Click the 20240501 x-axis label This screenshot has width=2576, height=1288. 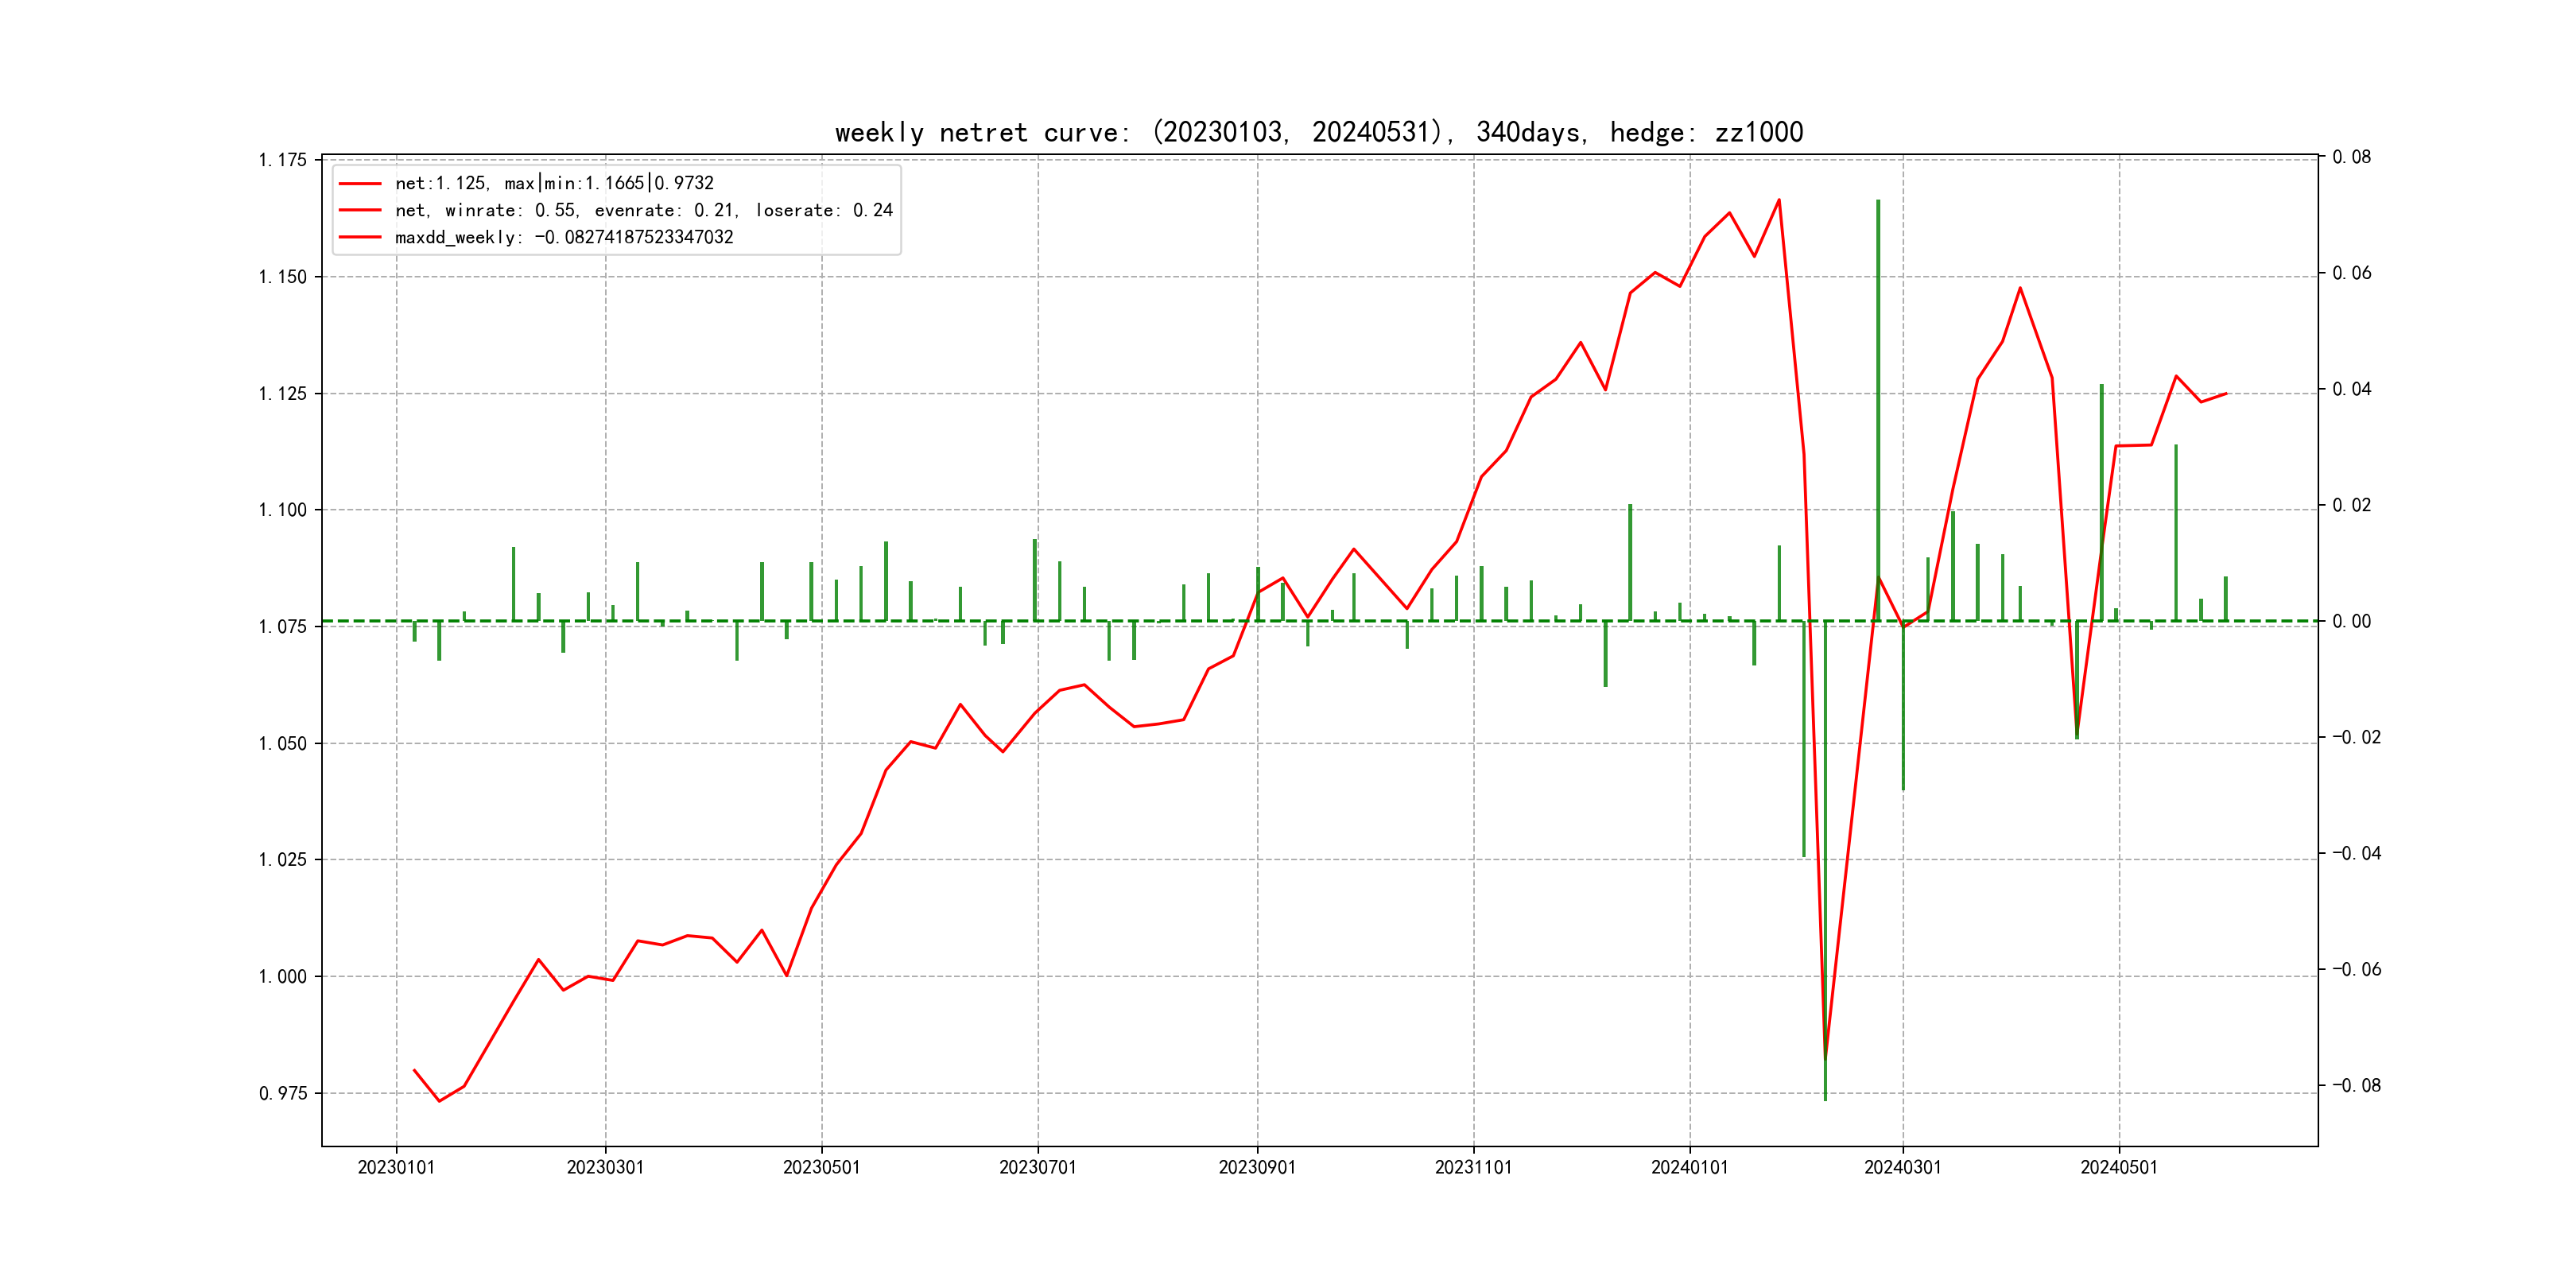[2118, 1167]
